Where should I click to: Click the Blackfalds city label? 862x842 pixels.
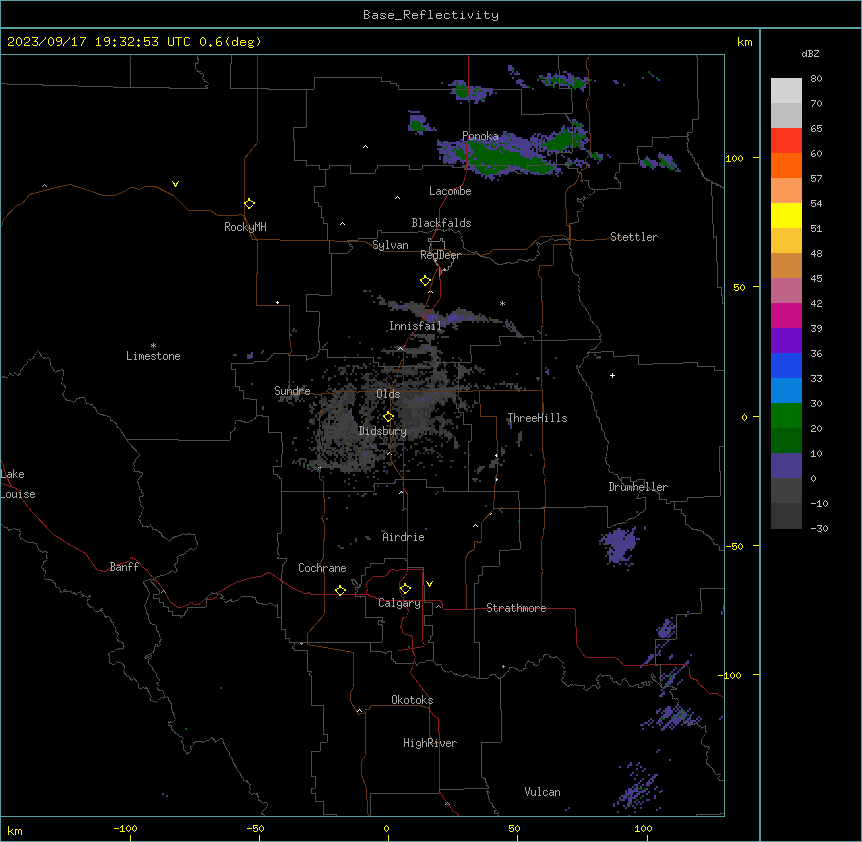(x=441, y=223)
